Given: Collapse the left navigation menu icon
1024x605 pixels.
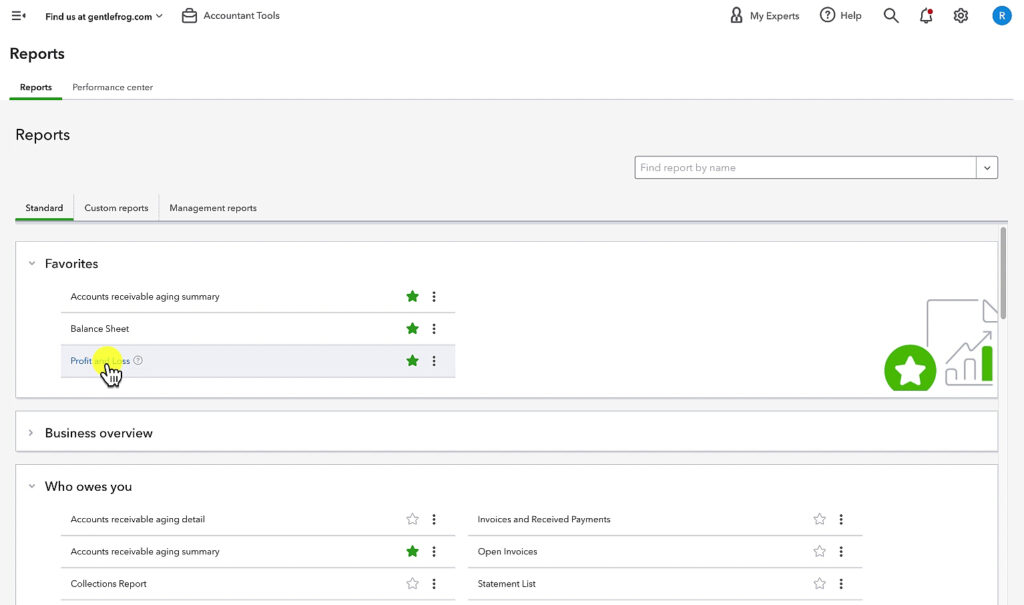Looking at the screenshot, I should click(18, 16).
